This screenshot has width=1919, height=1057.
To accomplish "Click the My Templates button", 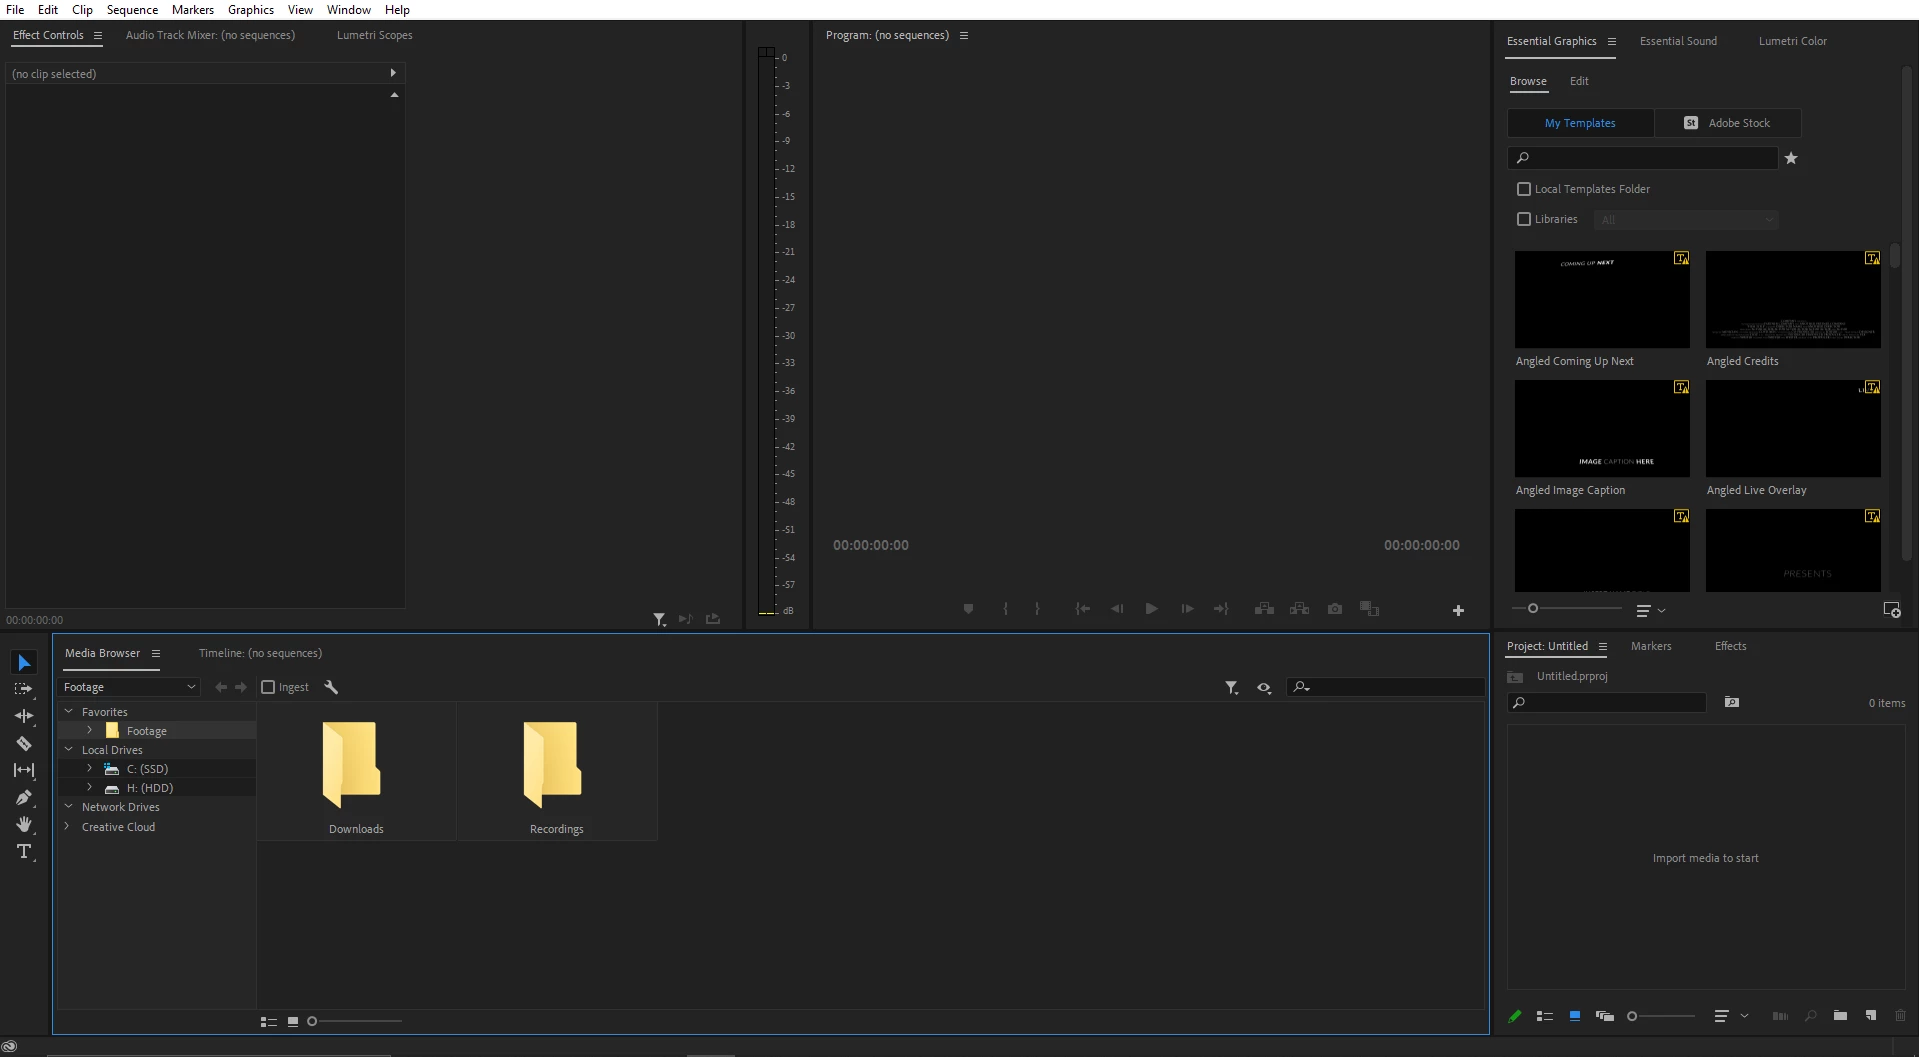I will tap(1580, 123).
